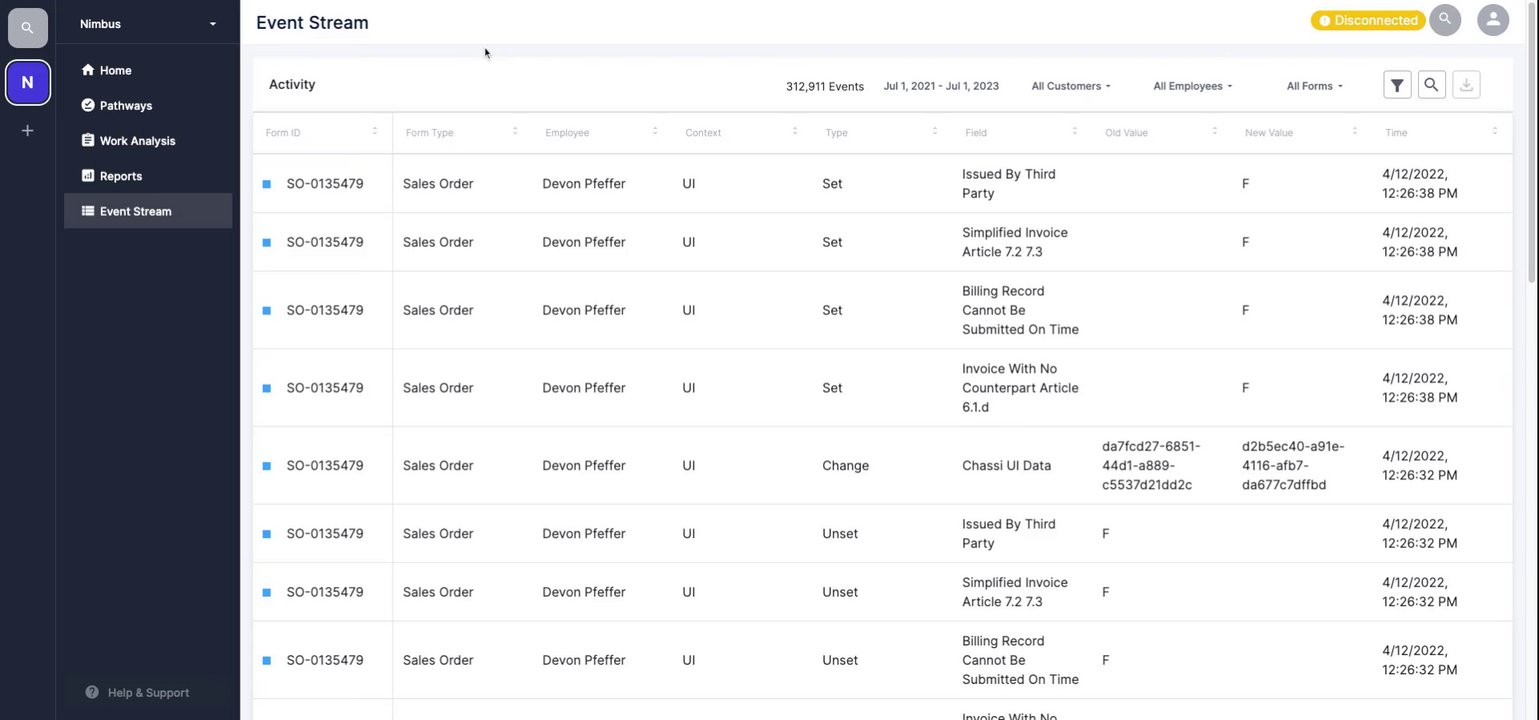Click the top header search icon
The height and width of the screenshot is (720, 1539).
pos(1445,20)
